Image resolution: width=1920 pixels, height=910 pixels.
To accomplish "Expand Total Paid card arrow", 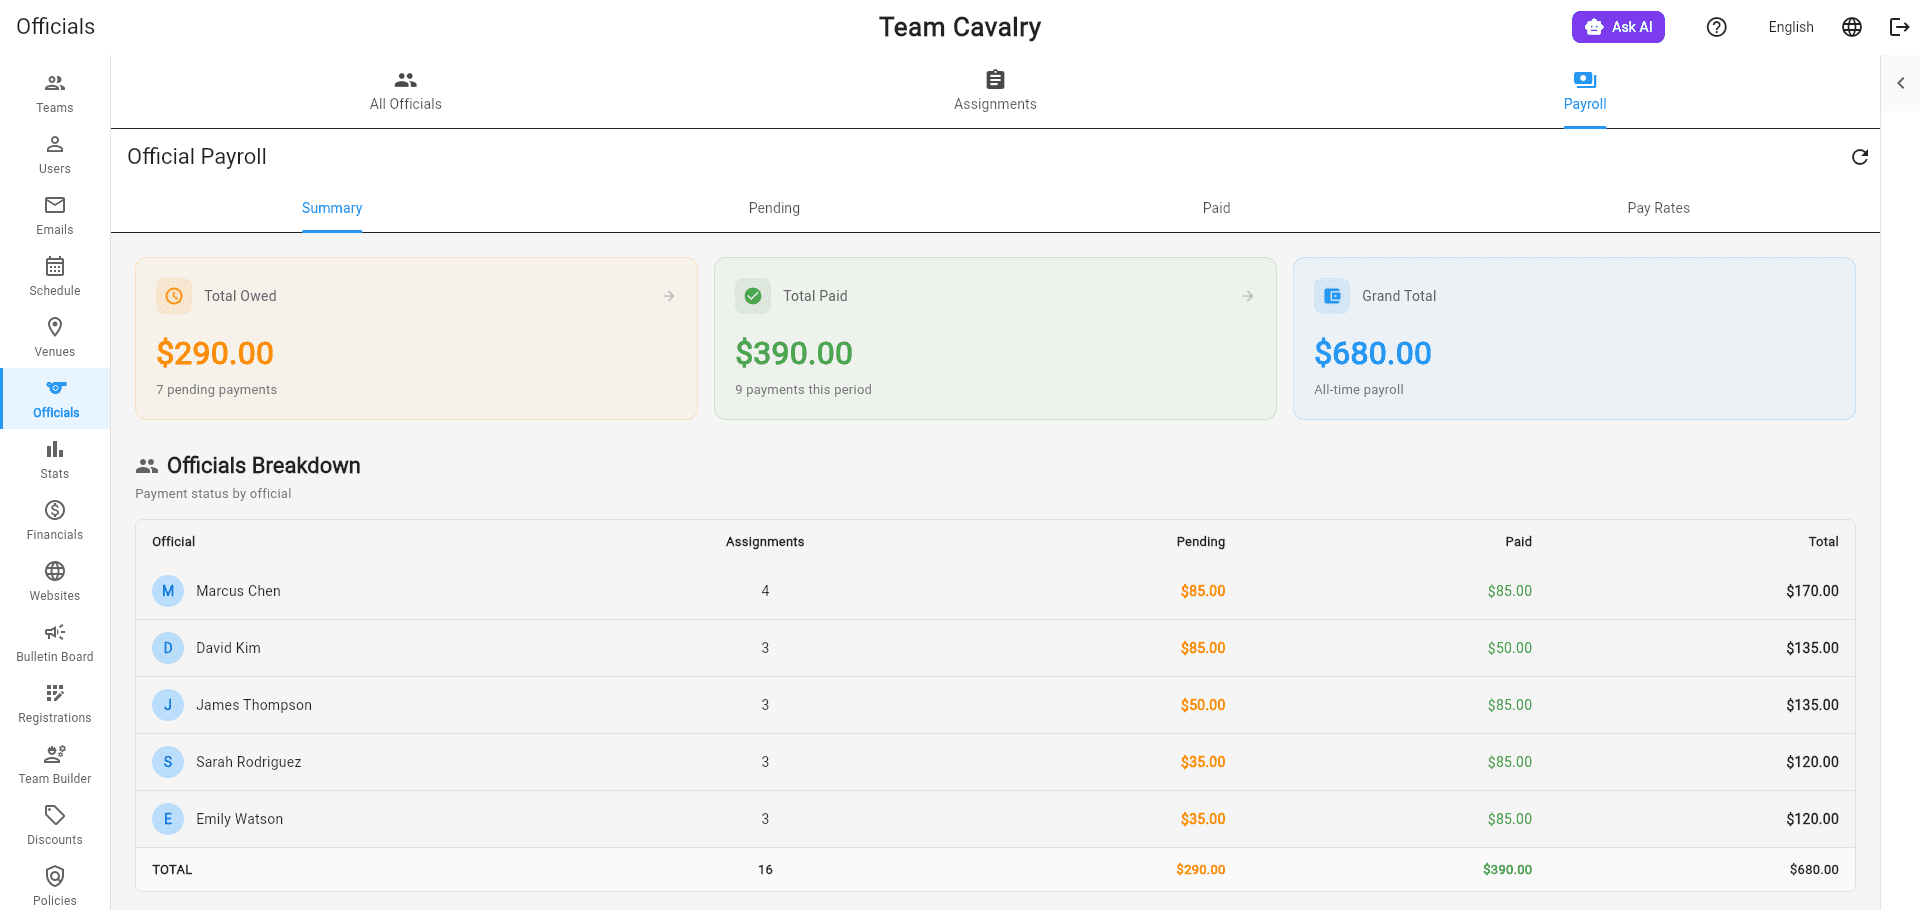I will click(x=1248, y=296).
